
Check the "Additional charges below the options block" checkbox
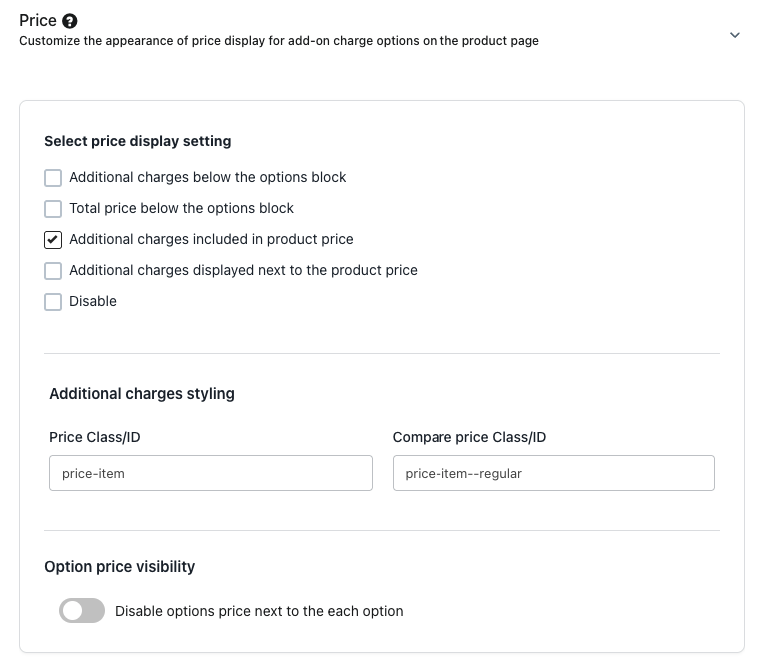pos(53,178)
